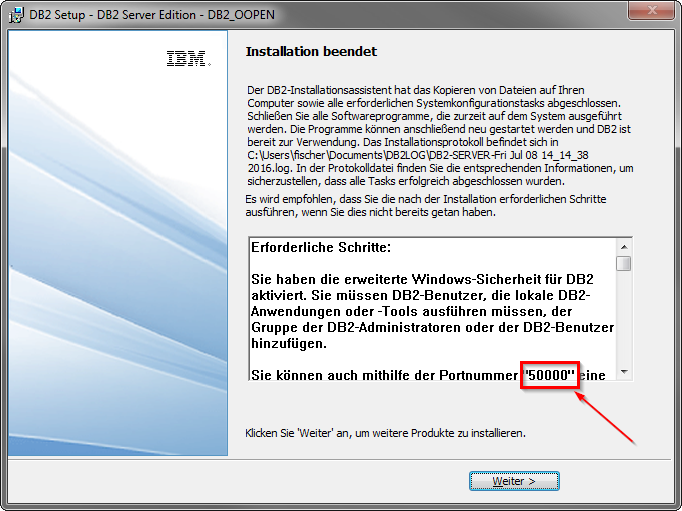The image size is (682, 511).
Task: Close the DB2 Setup window
Action: pos(652,10)
